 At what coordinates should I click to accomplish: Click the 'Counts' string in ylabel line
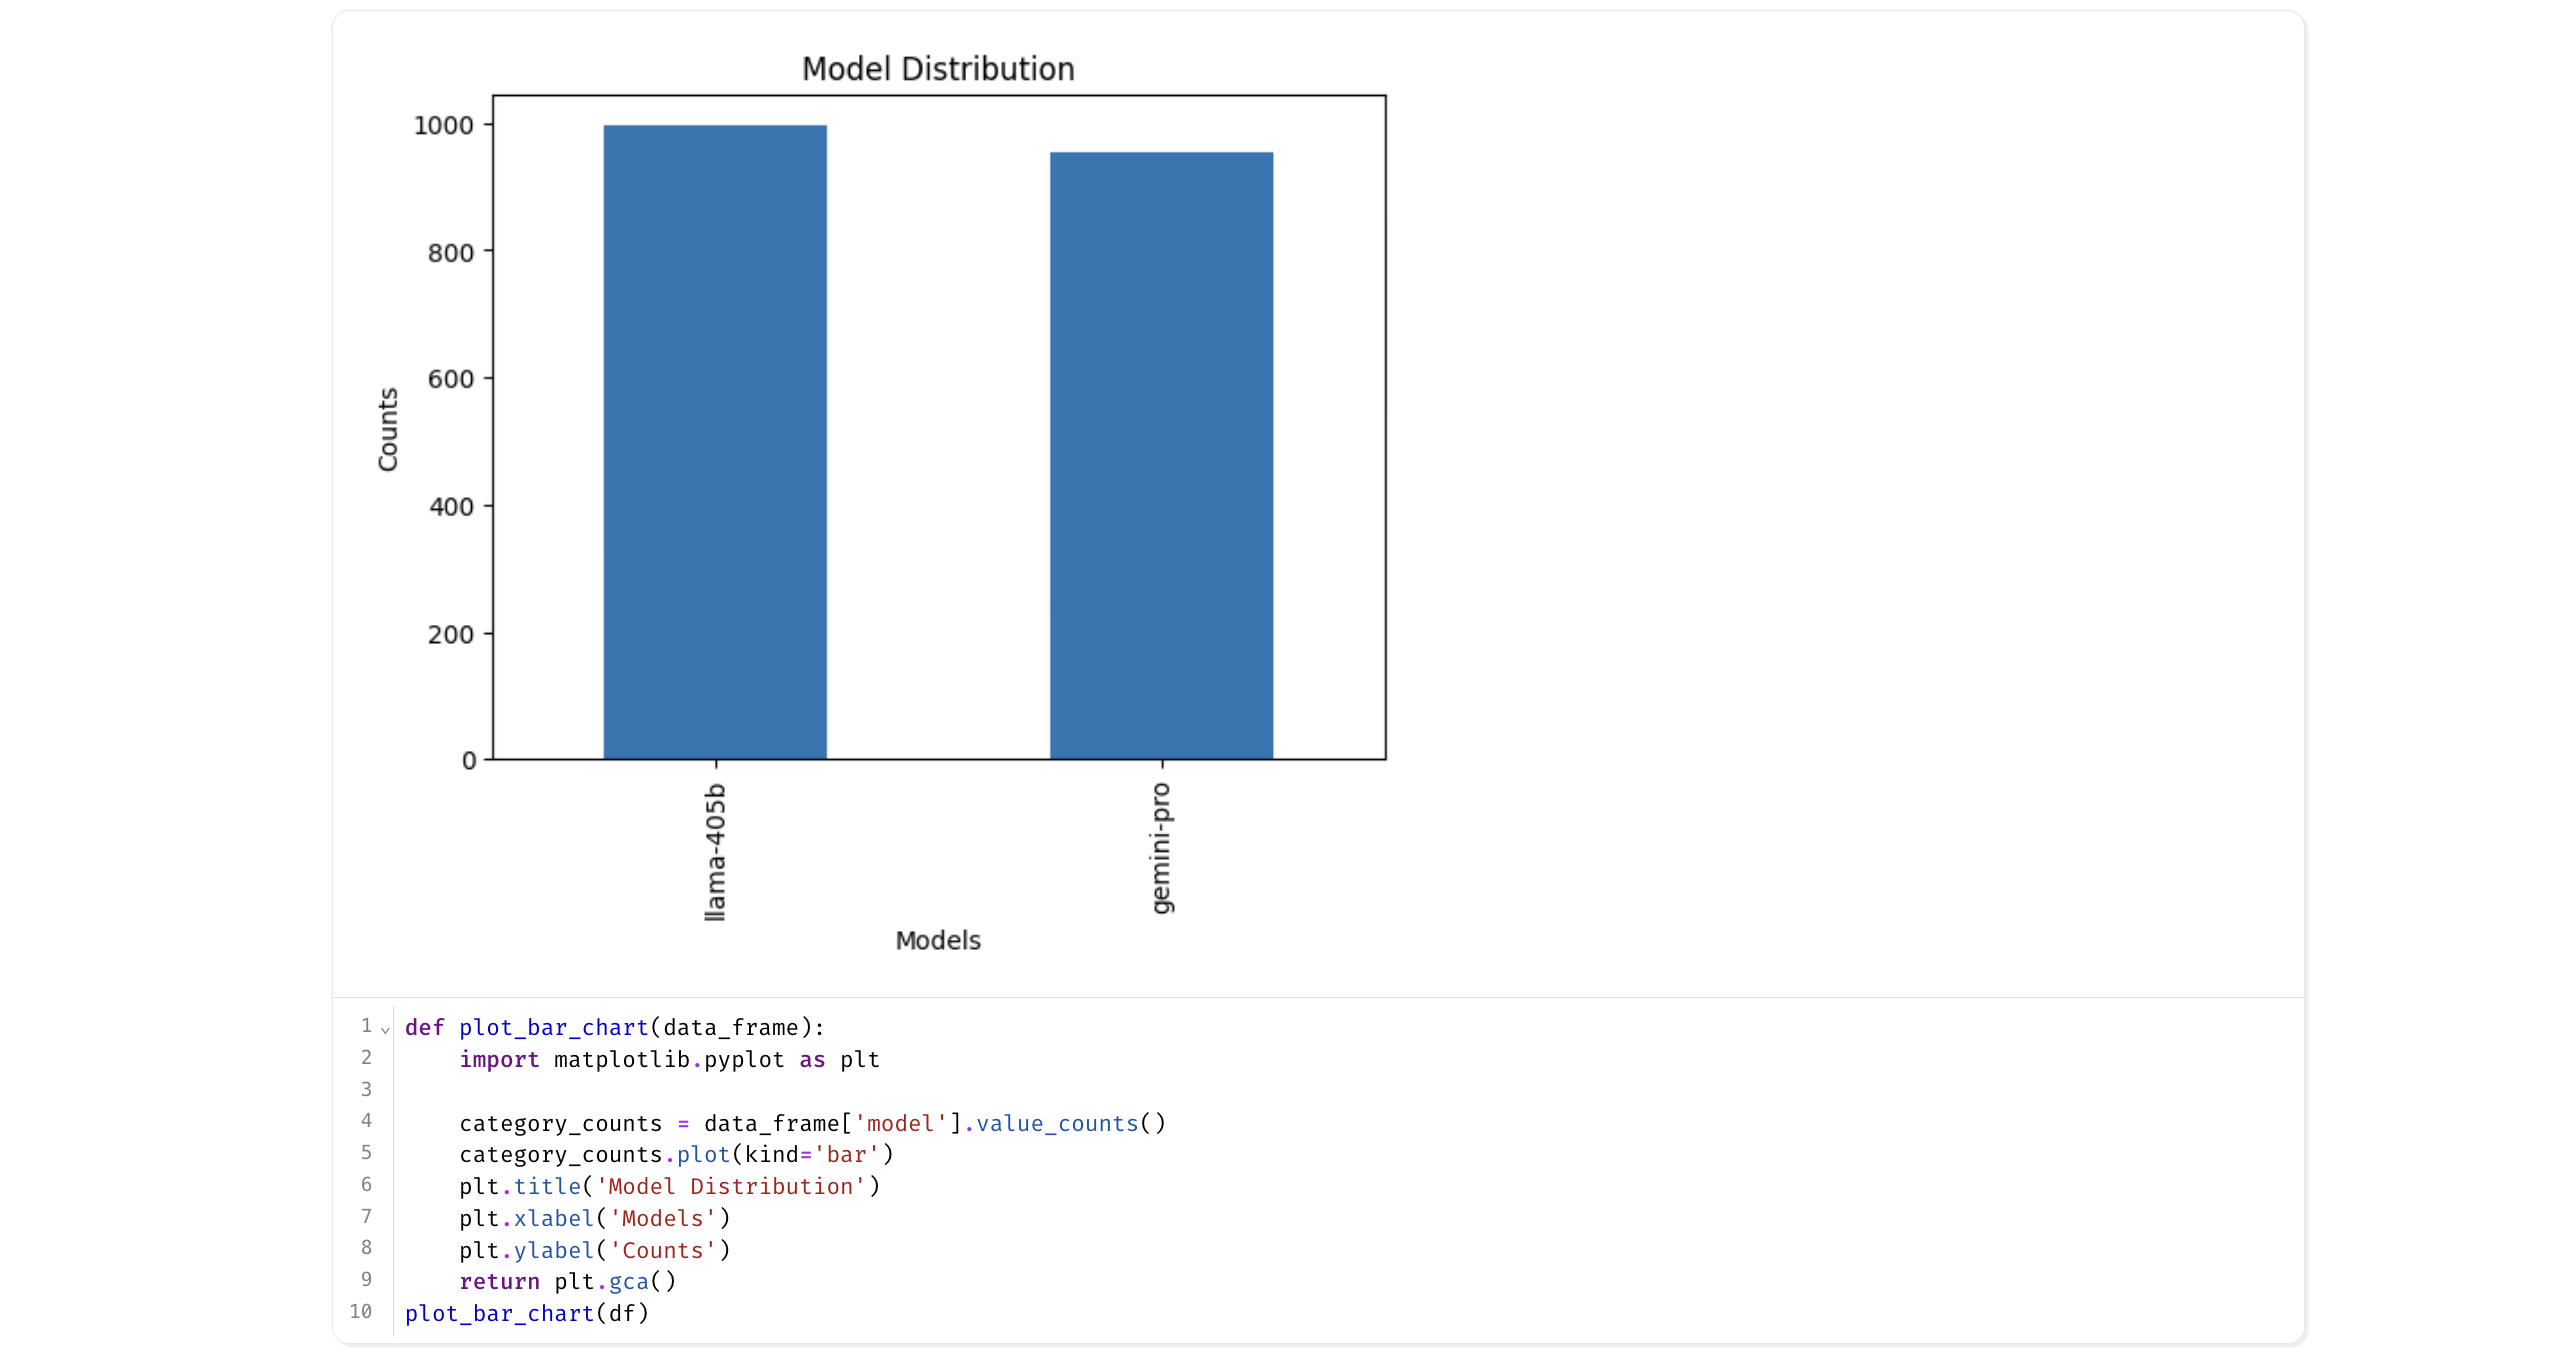tap(664, 1251)
